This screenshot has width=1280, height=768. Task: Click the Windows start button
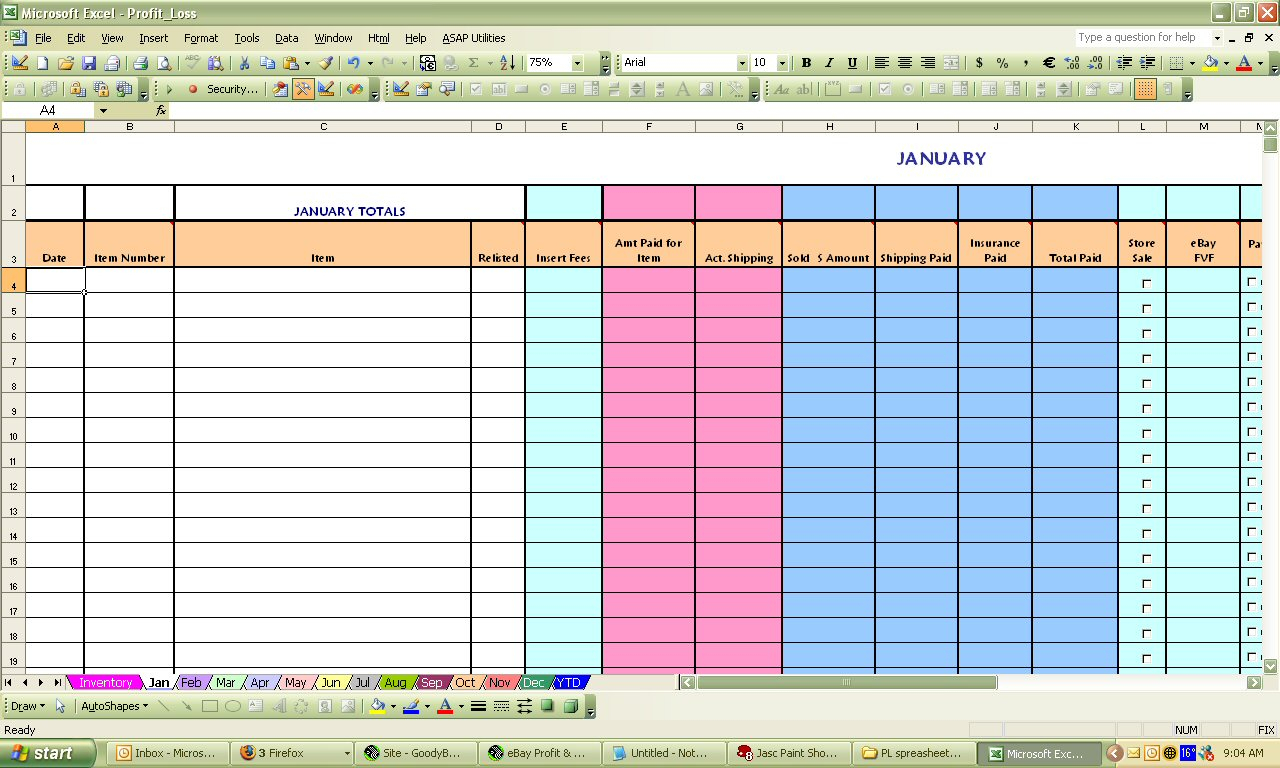click(x=48, y=753)
